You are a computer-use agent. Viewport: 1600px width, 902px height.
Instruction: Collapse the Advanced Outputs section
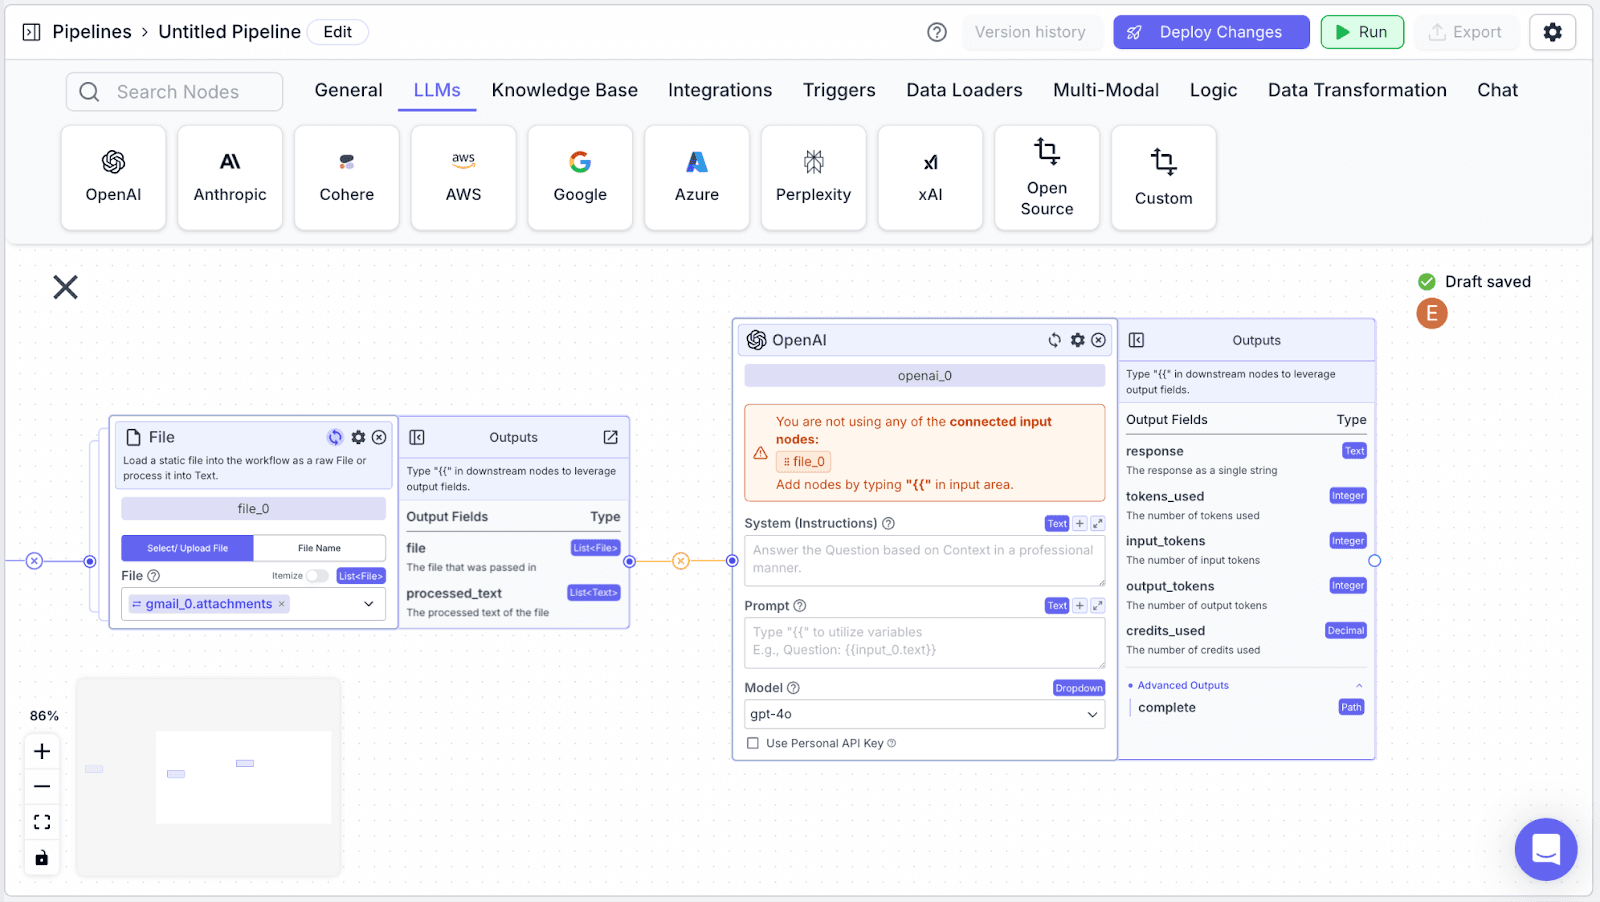[1359, 686]
